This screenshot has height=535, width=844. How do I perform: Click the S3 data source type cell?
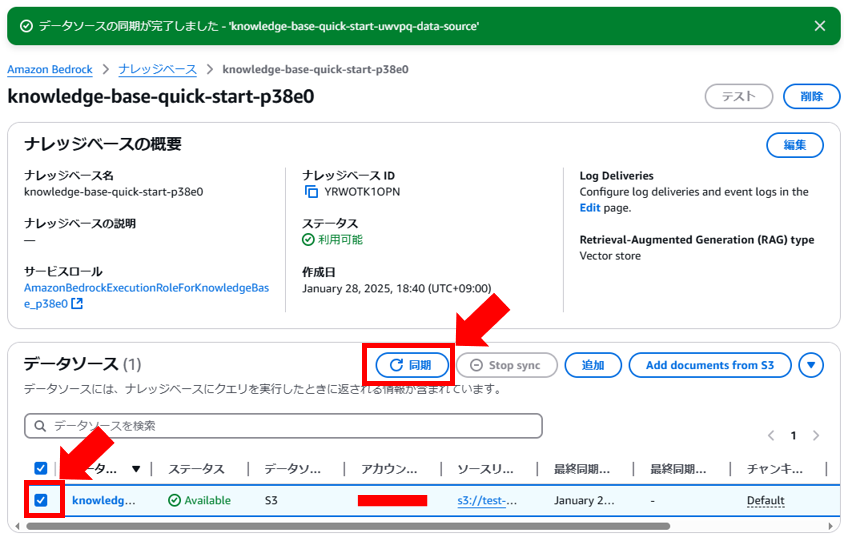271,501
